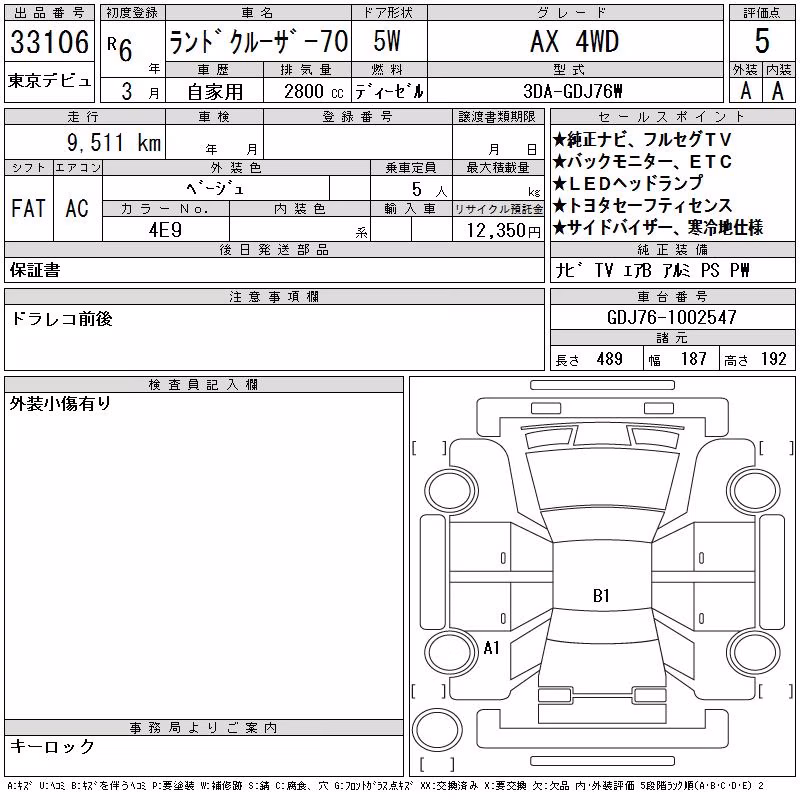Click the mileage value 9,511 km

tap(114, 143)
